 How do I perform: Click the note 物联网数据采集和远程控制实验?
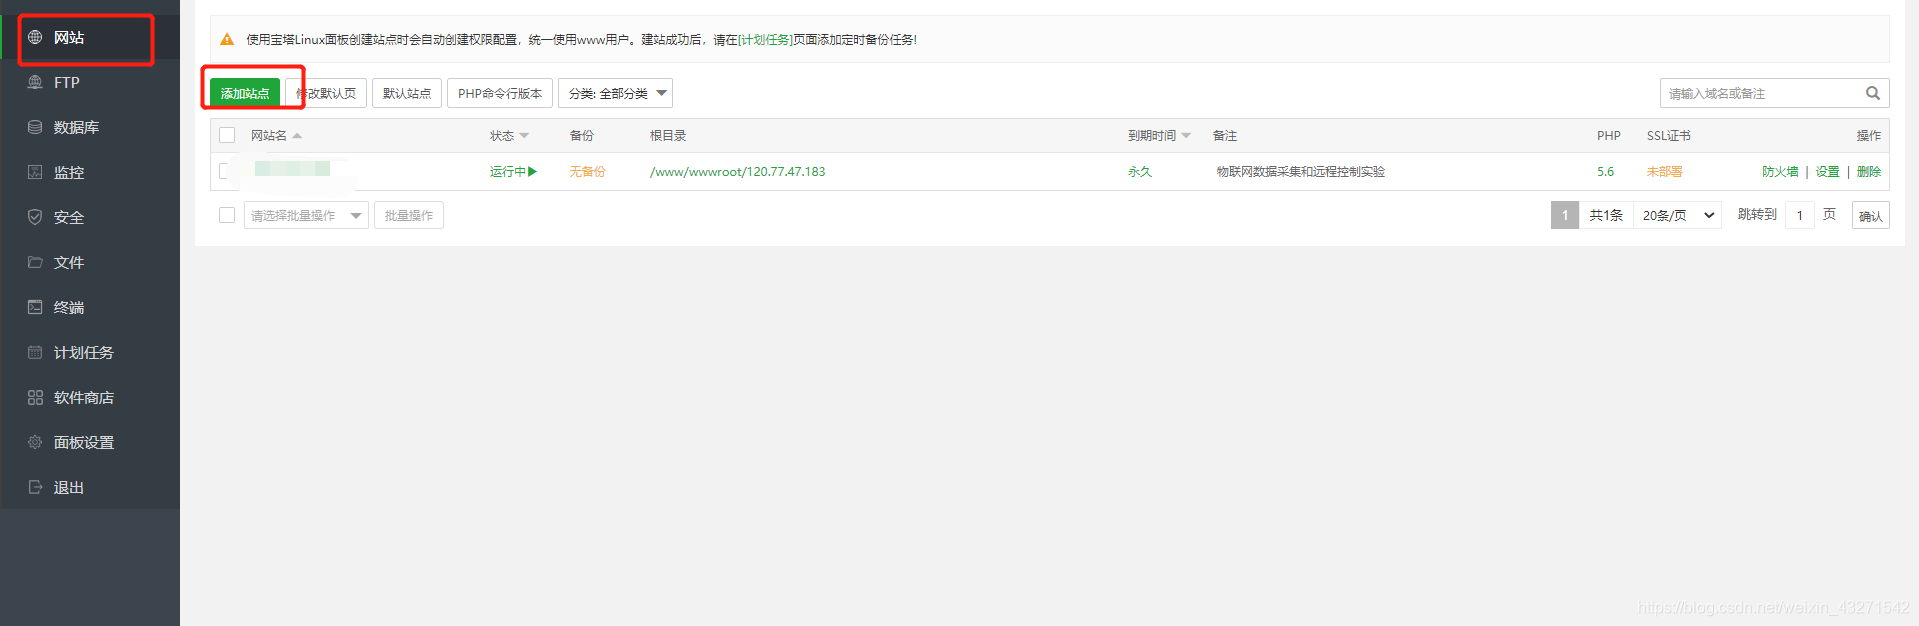[1301, 172]
